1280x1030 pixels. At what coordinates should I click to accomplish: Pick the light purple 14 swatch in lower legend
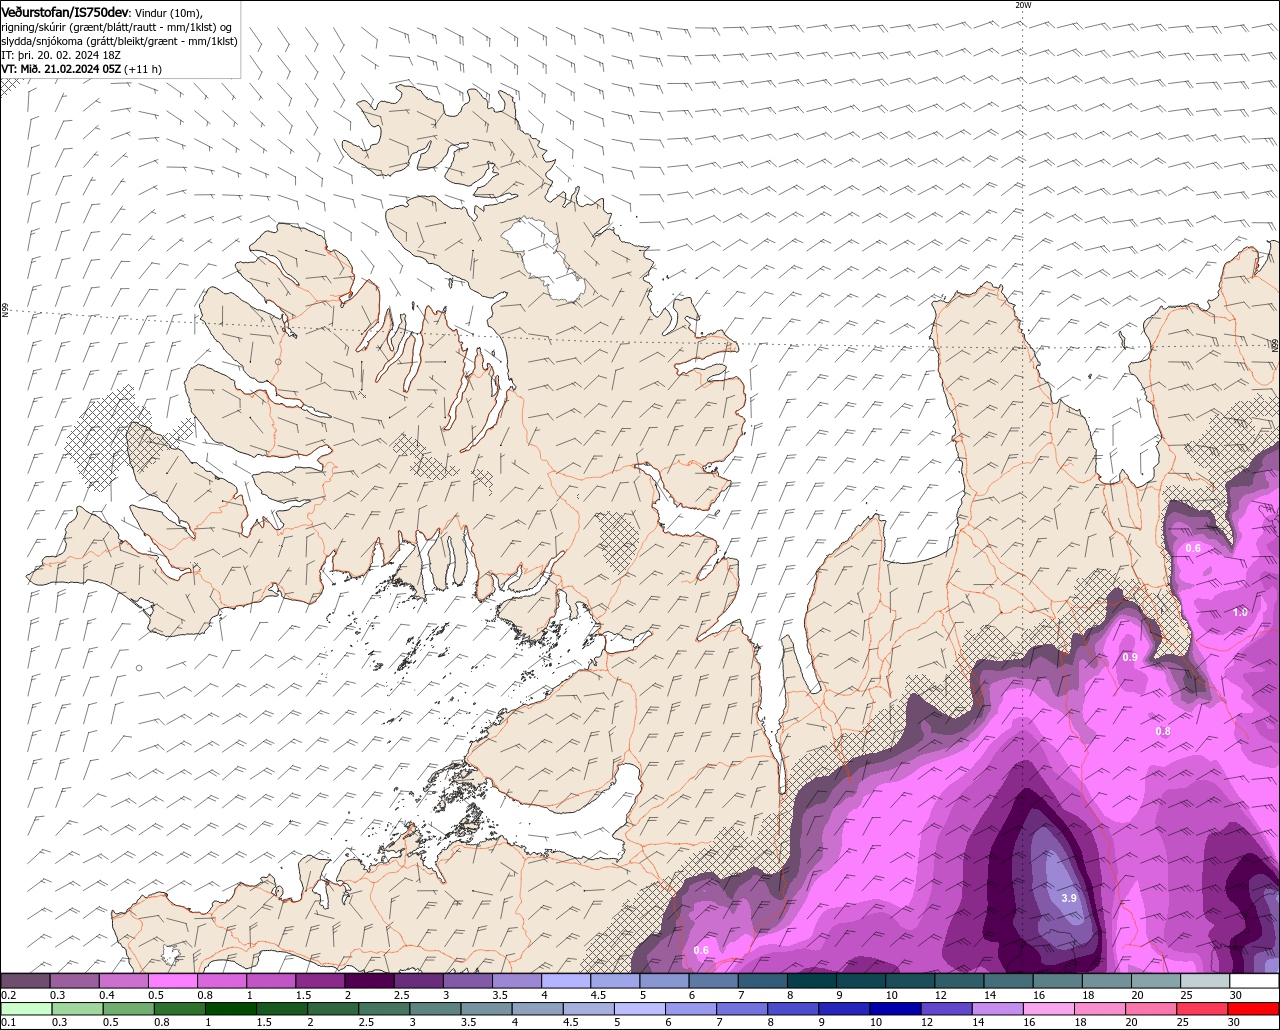[x=998, y=1009]
